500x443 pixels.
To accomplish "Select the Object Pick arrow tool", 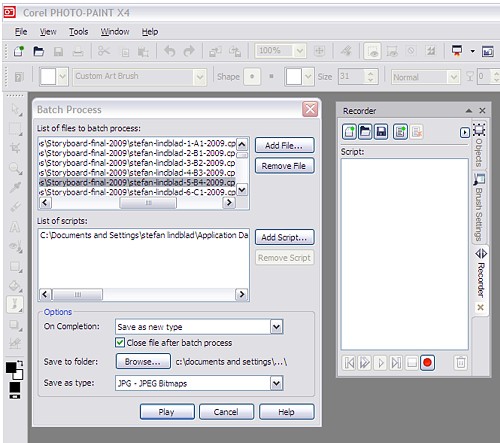I will [x=15, y=109].
